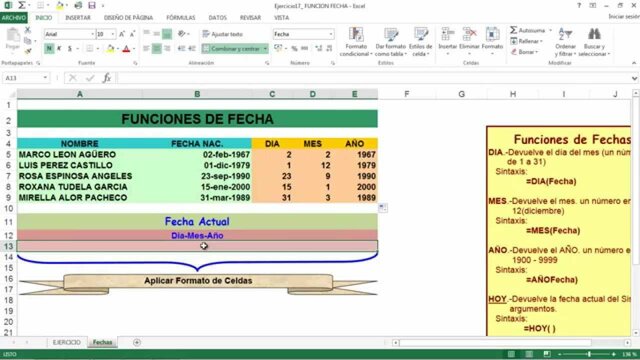Click the decrease indent icon
The image size is (640, 360).
pos(181,49)
